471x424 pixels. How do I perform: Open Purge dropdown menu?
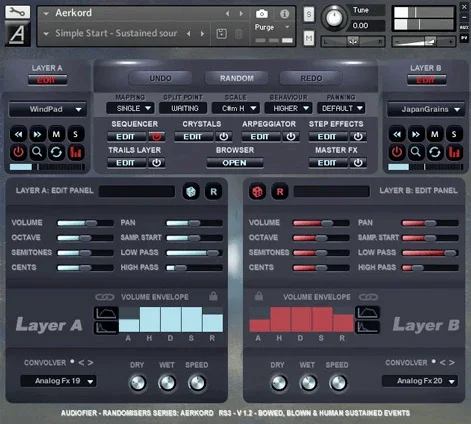(x=272, y=27)
